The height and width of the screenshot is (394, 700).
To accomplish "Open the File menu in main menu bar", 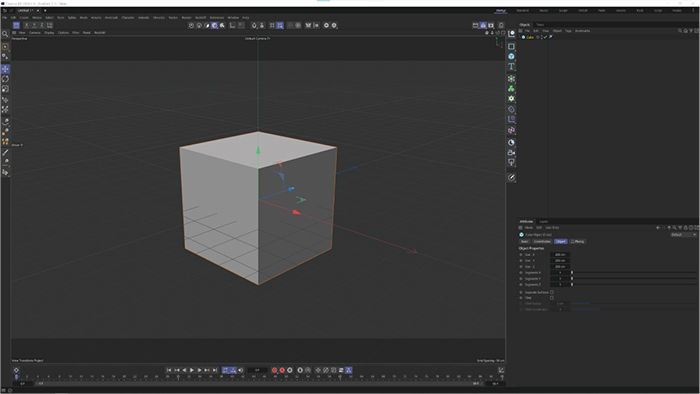I will (4, 18).
